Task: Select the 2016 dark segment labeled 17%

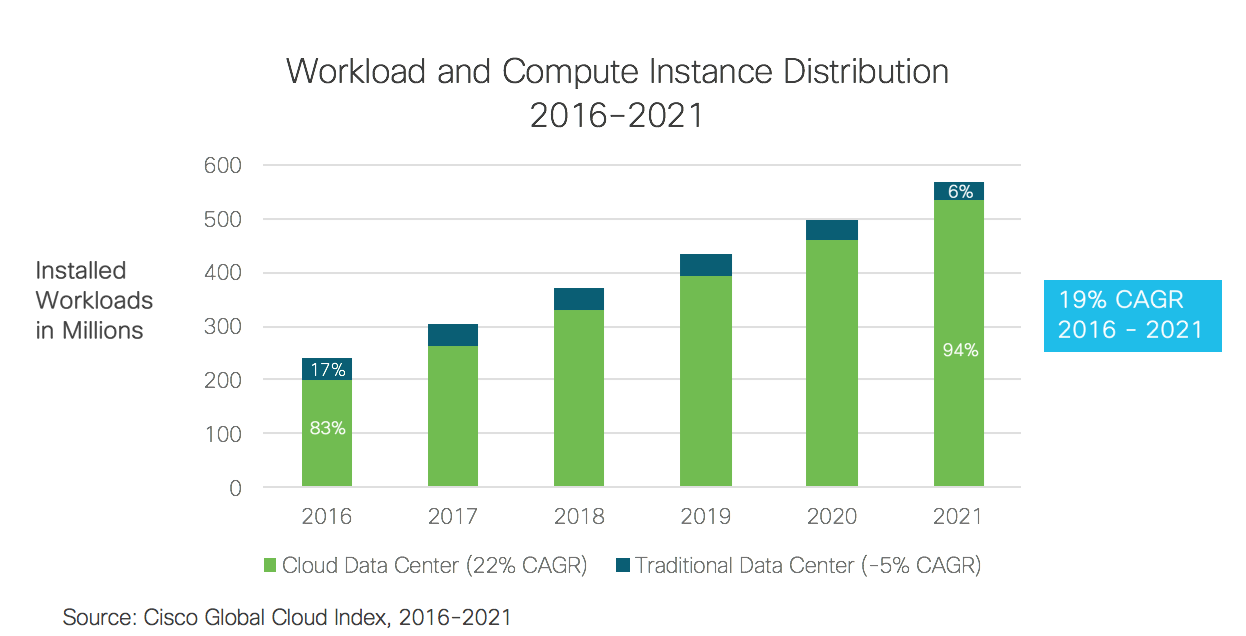Action: [x=327, y=369]
